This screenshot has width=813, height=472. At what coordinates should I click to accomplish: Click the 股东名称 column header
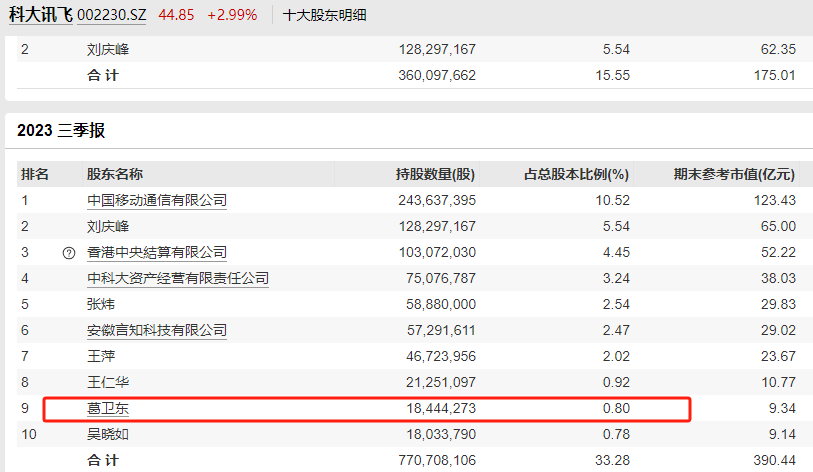pyautogui.click(x=115, y=174)
